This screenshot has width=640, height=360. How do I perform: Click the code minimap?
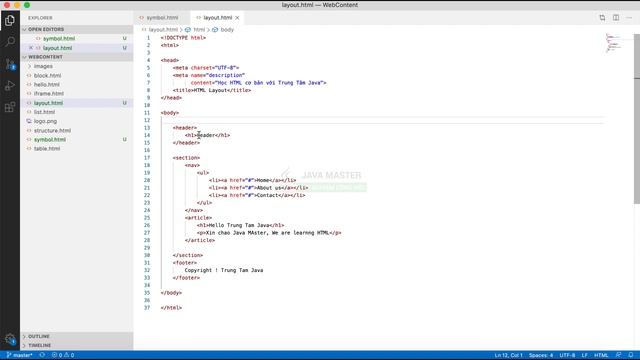pyautogui.click(x=613, y=43)
